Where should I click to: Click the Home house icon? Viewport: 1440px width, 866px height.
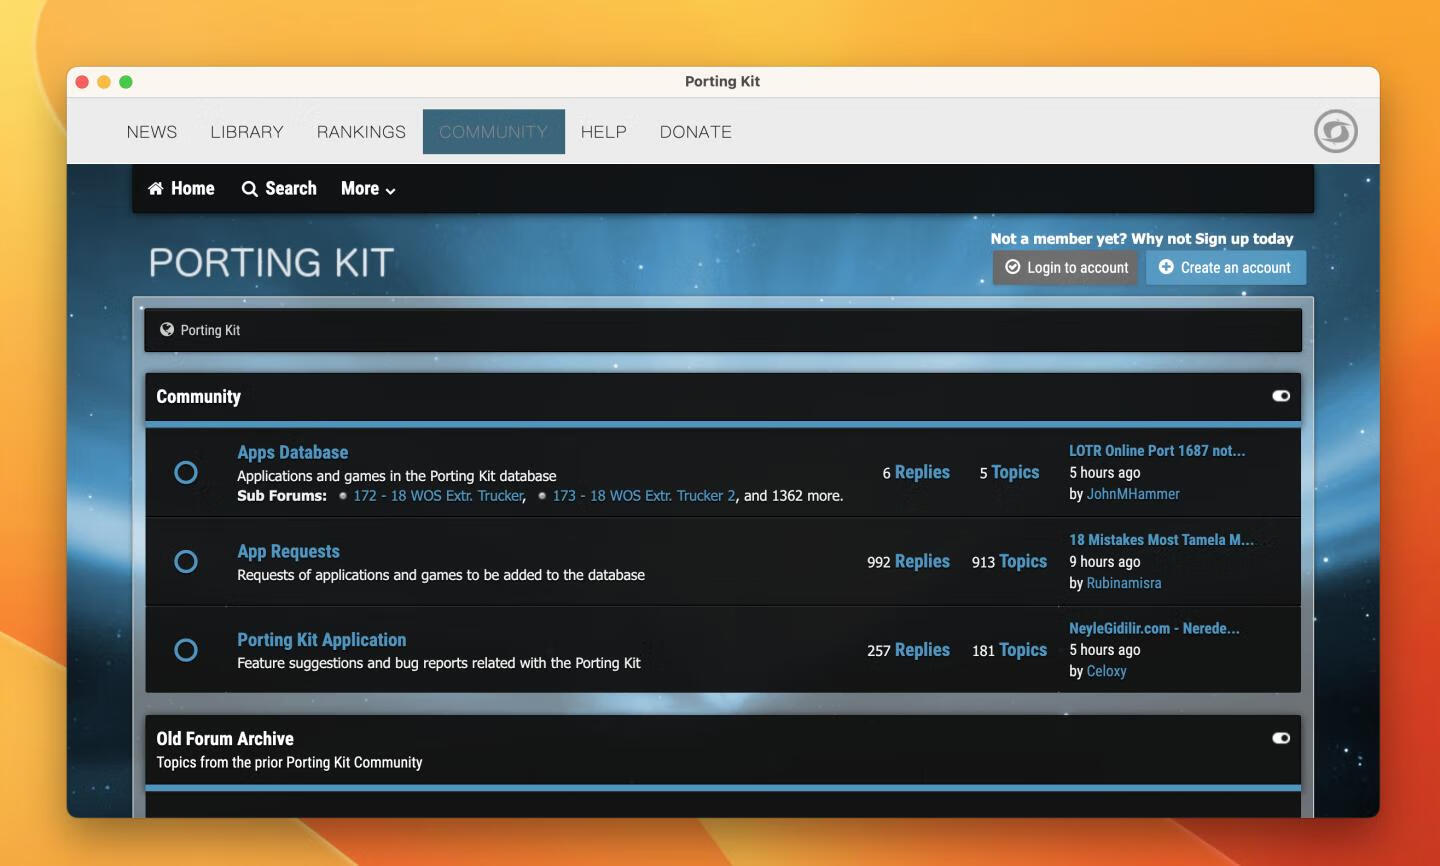coord(155,188)
